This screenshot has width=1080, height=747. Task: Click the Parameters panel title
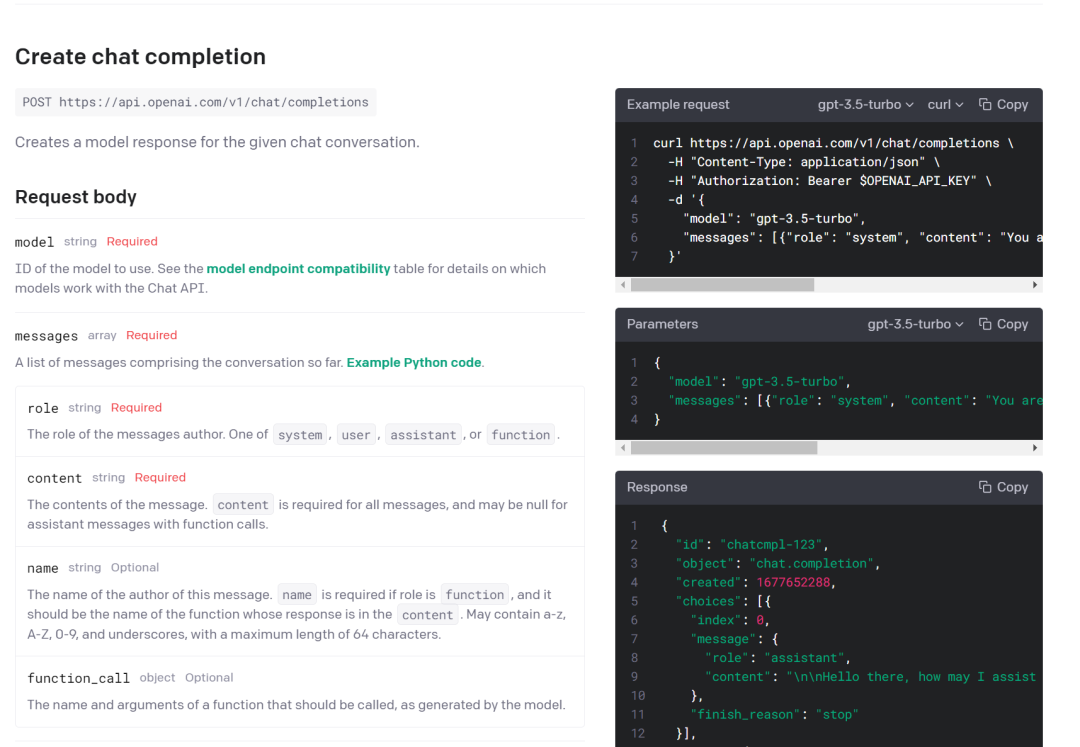(662, 324)
